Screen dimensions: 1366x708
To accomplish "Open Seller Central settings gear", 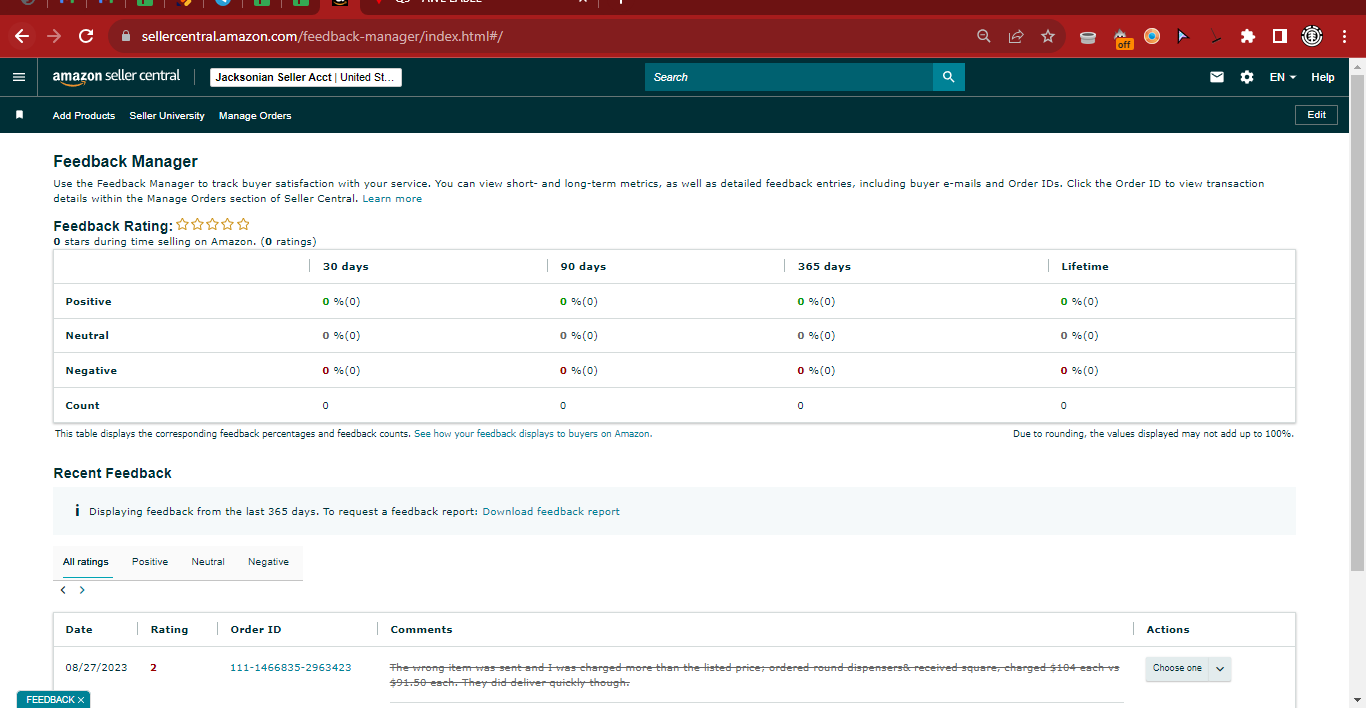I will 1247,77.
